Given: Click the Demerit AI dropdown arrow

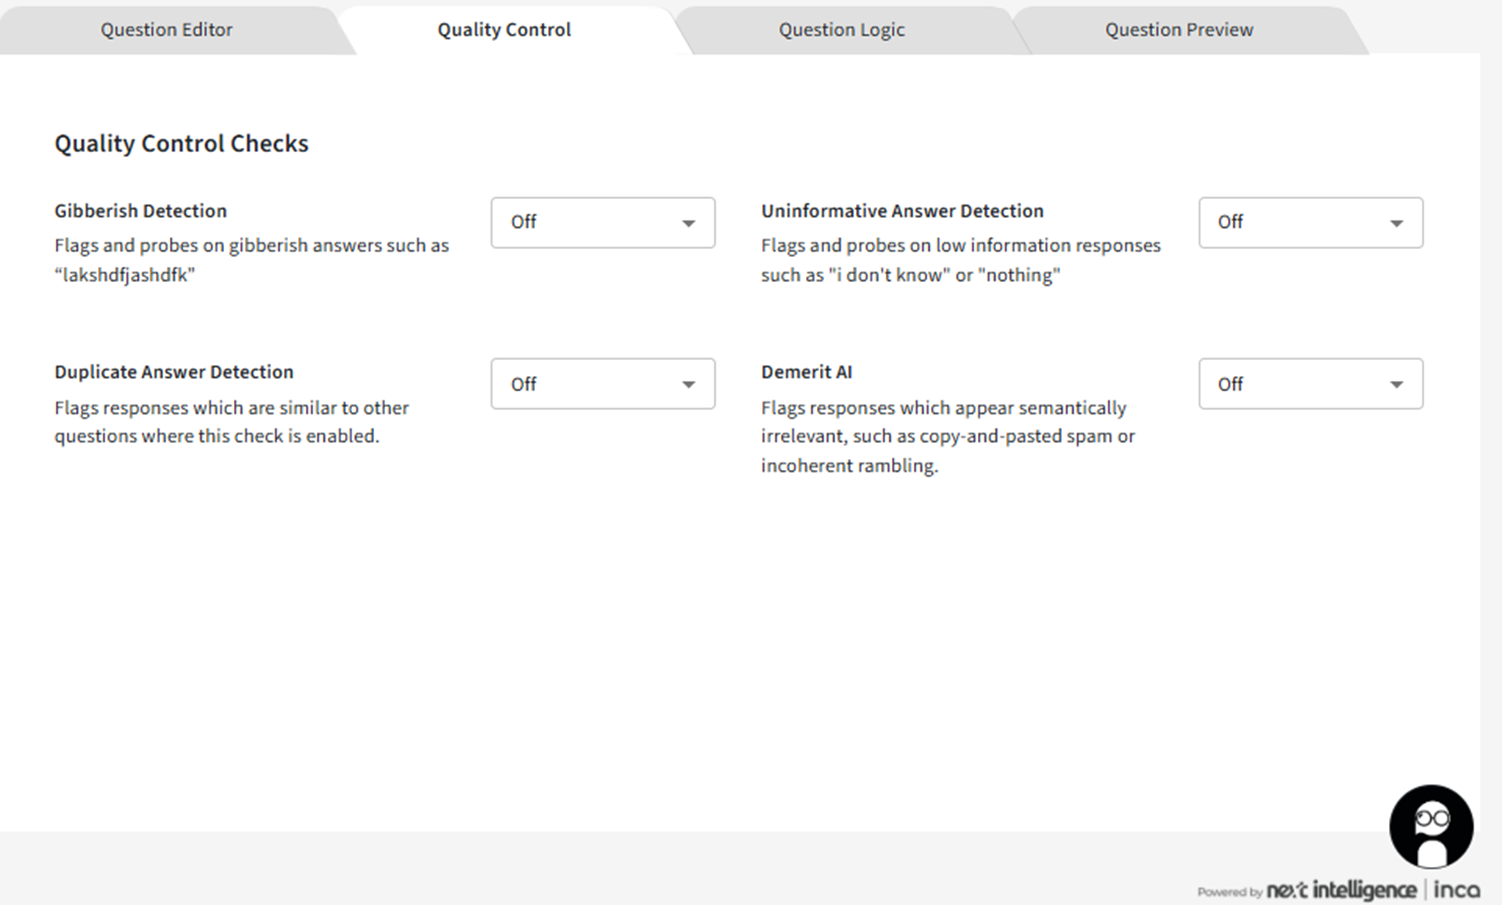Looking at the screenshot, I should pyautogui.click(x=1396, y=385).
